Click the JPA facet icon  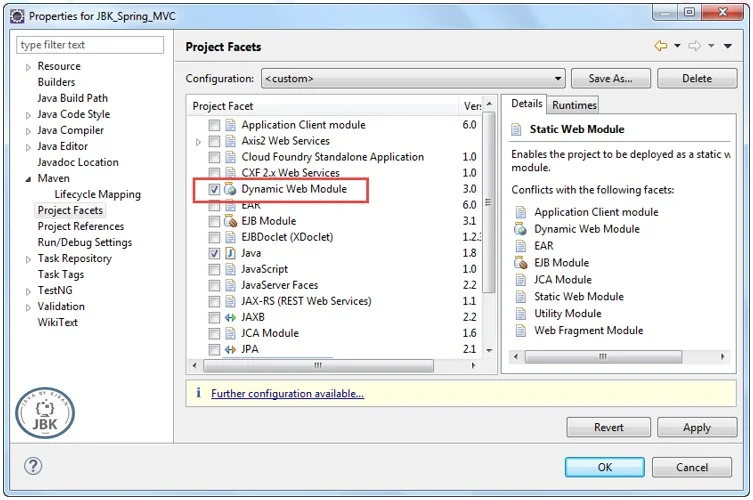[231, 349]
